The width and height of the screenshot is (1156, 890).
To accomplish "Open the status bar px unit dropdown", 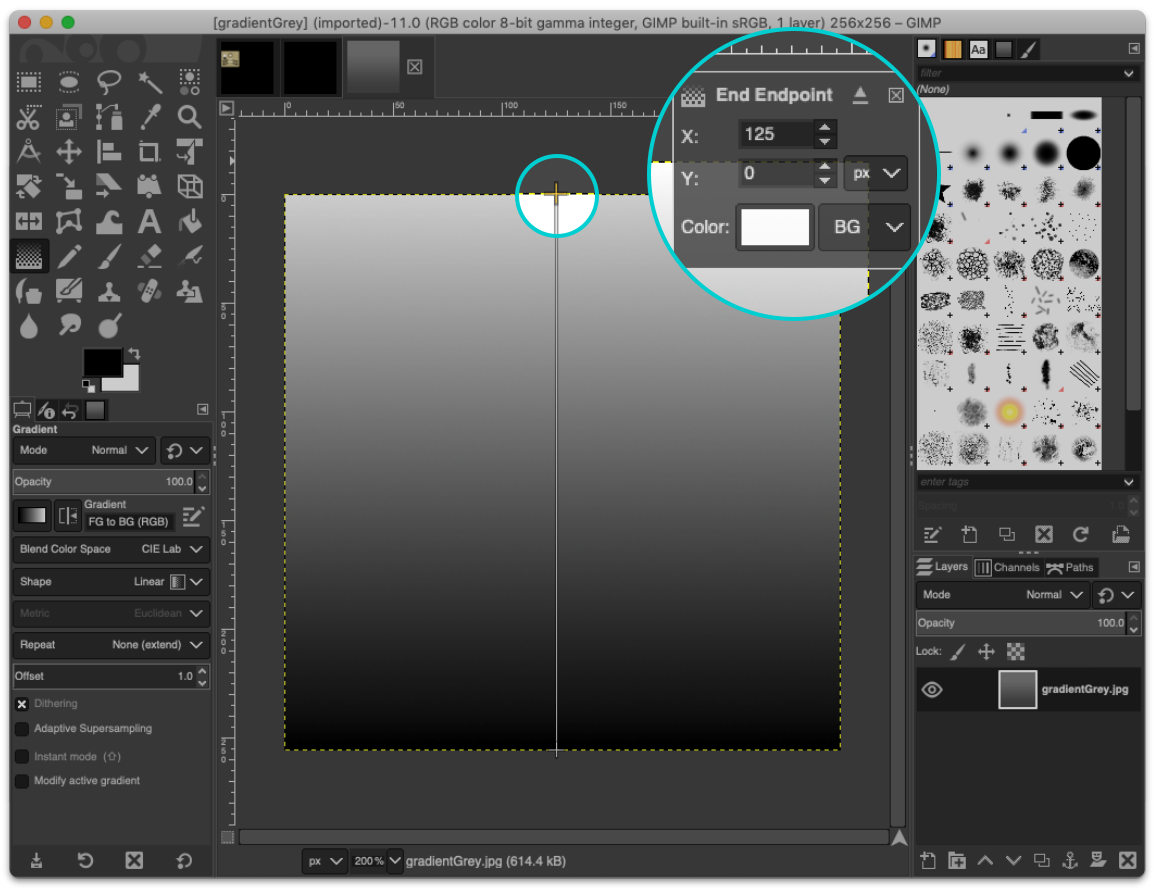I will (x=324, y=861).
